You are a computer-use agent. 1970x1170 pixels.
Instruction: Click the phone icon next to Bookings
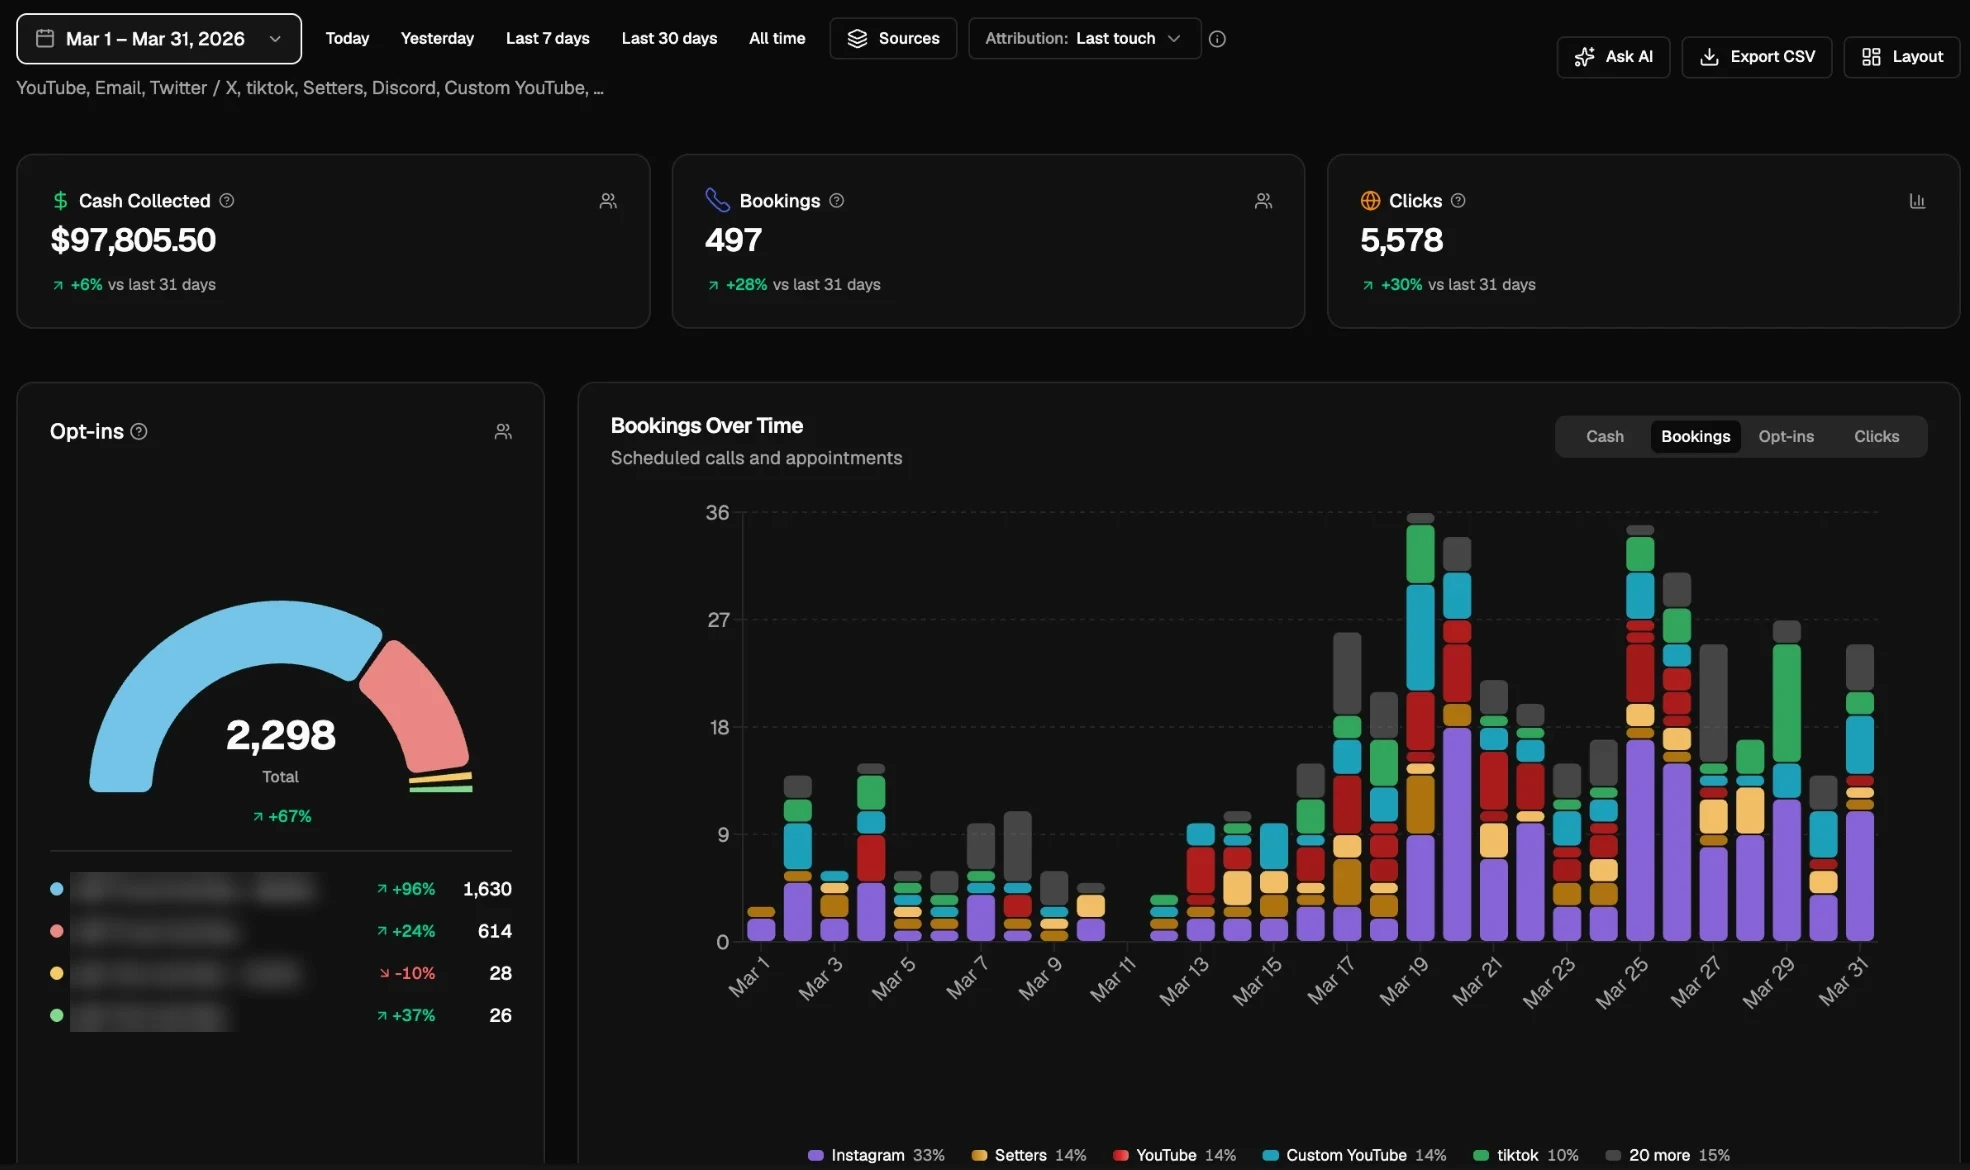pos(717,200)
